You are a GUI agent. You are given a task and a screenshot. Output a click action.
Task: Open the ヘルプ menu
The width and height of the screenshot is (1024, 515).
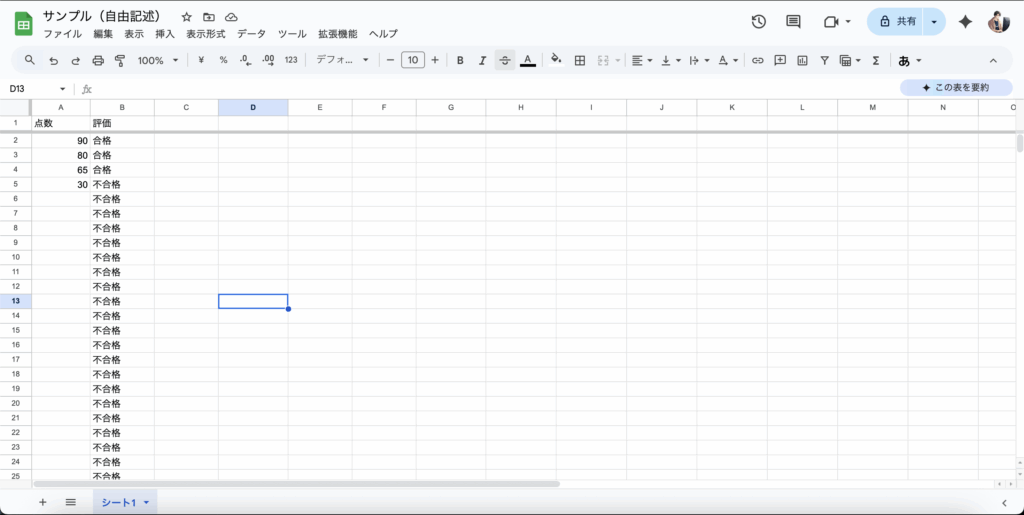point(383,34)
